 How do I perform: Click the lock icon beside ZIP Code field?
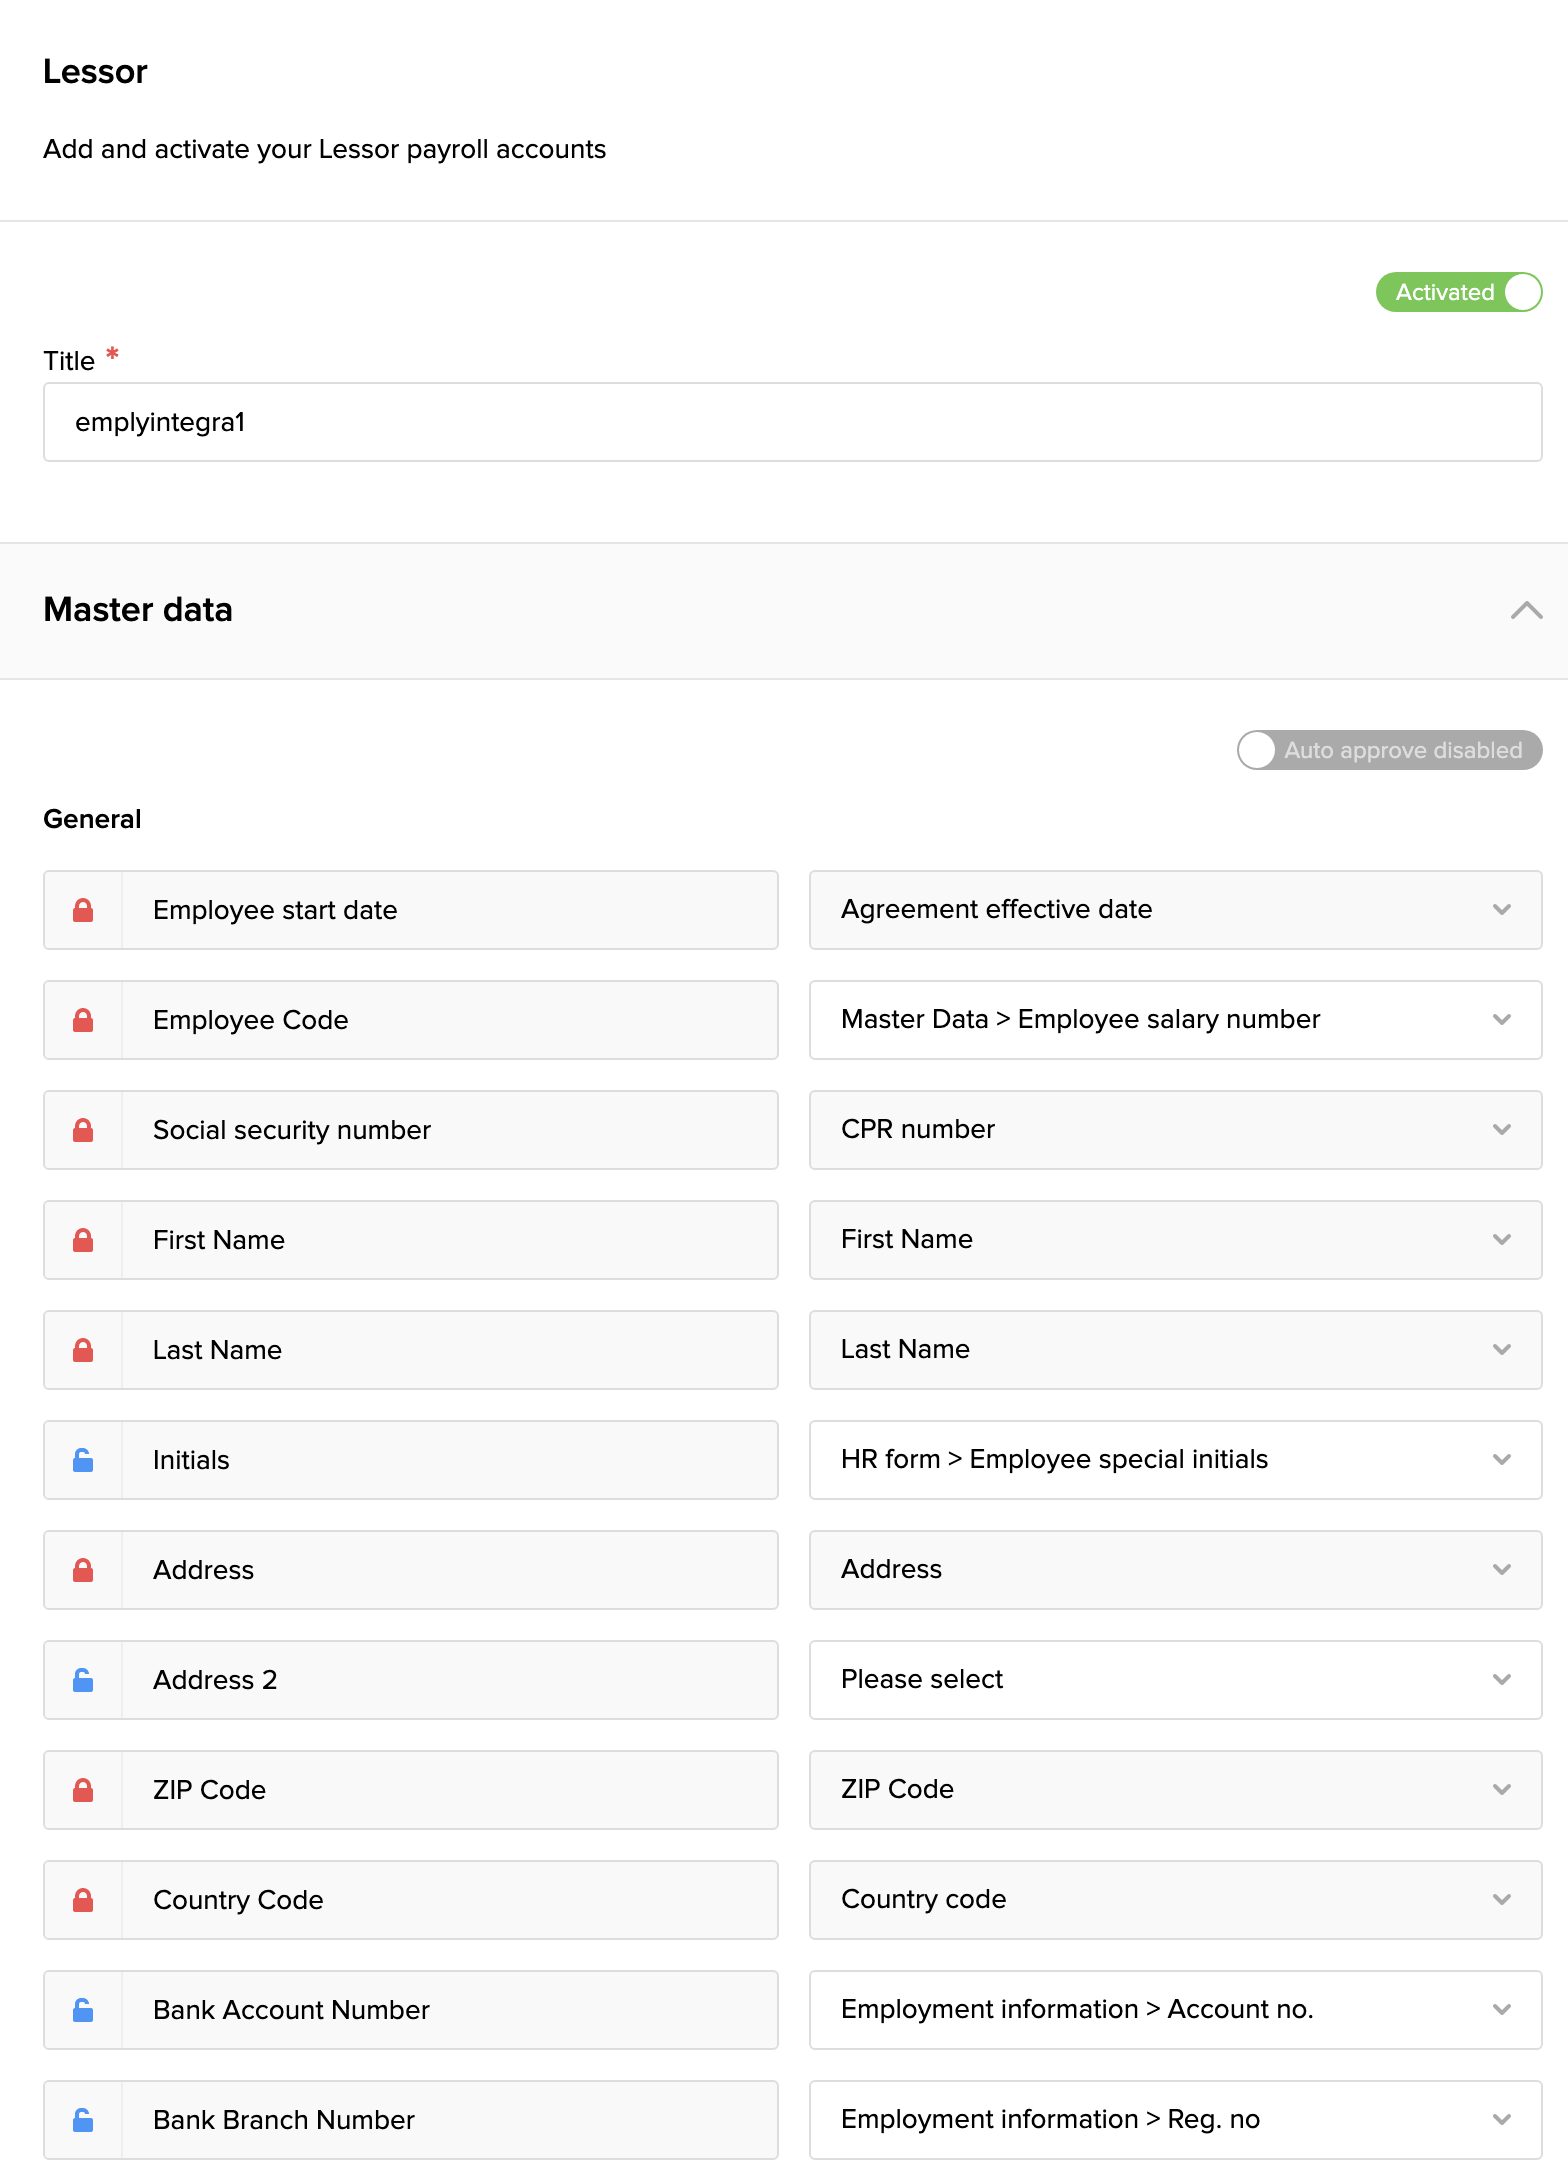click(x=83, y=1790)
